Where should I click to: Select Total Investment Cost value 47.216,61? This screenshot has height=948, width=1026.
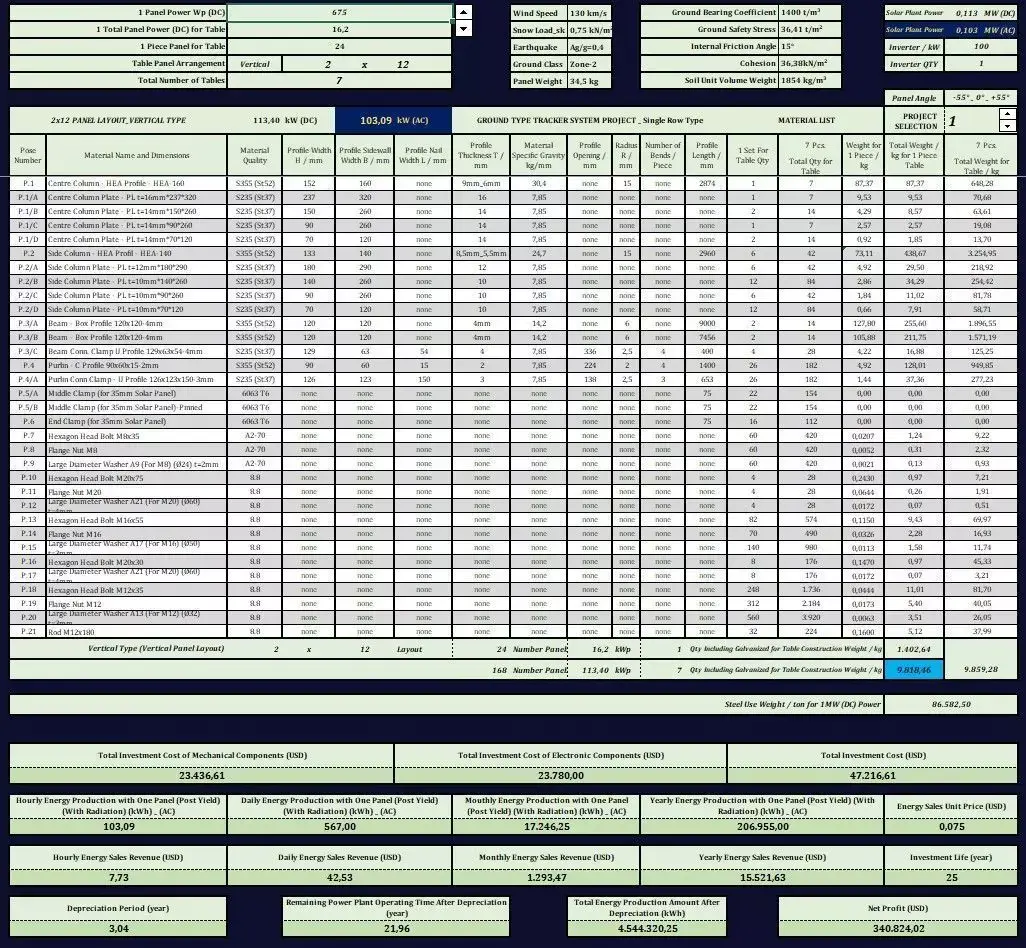coord(872,775)
